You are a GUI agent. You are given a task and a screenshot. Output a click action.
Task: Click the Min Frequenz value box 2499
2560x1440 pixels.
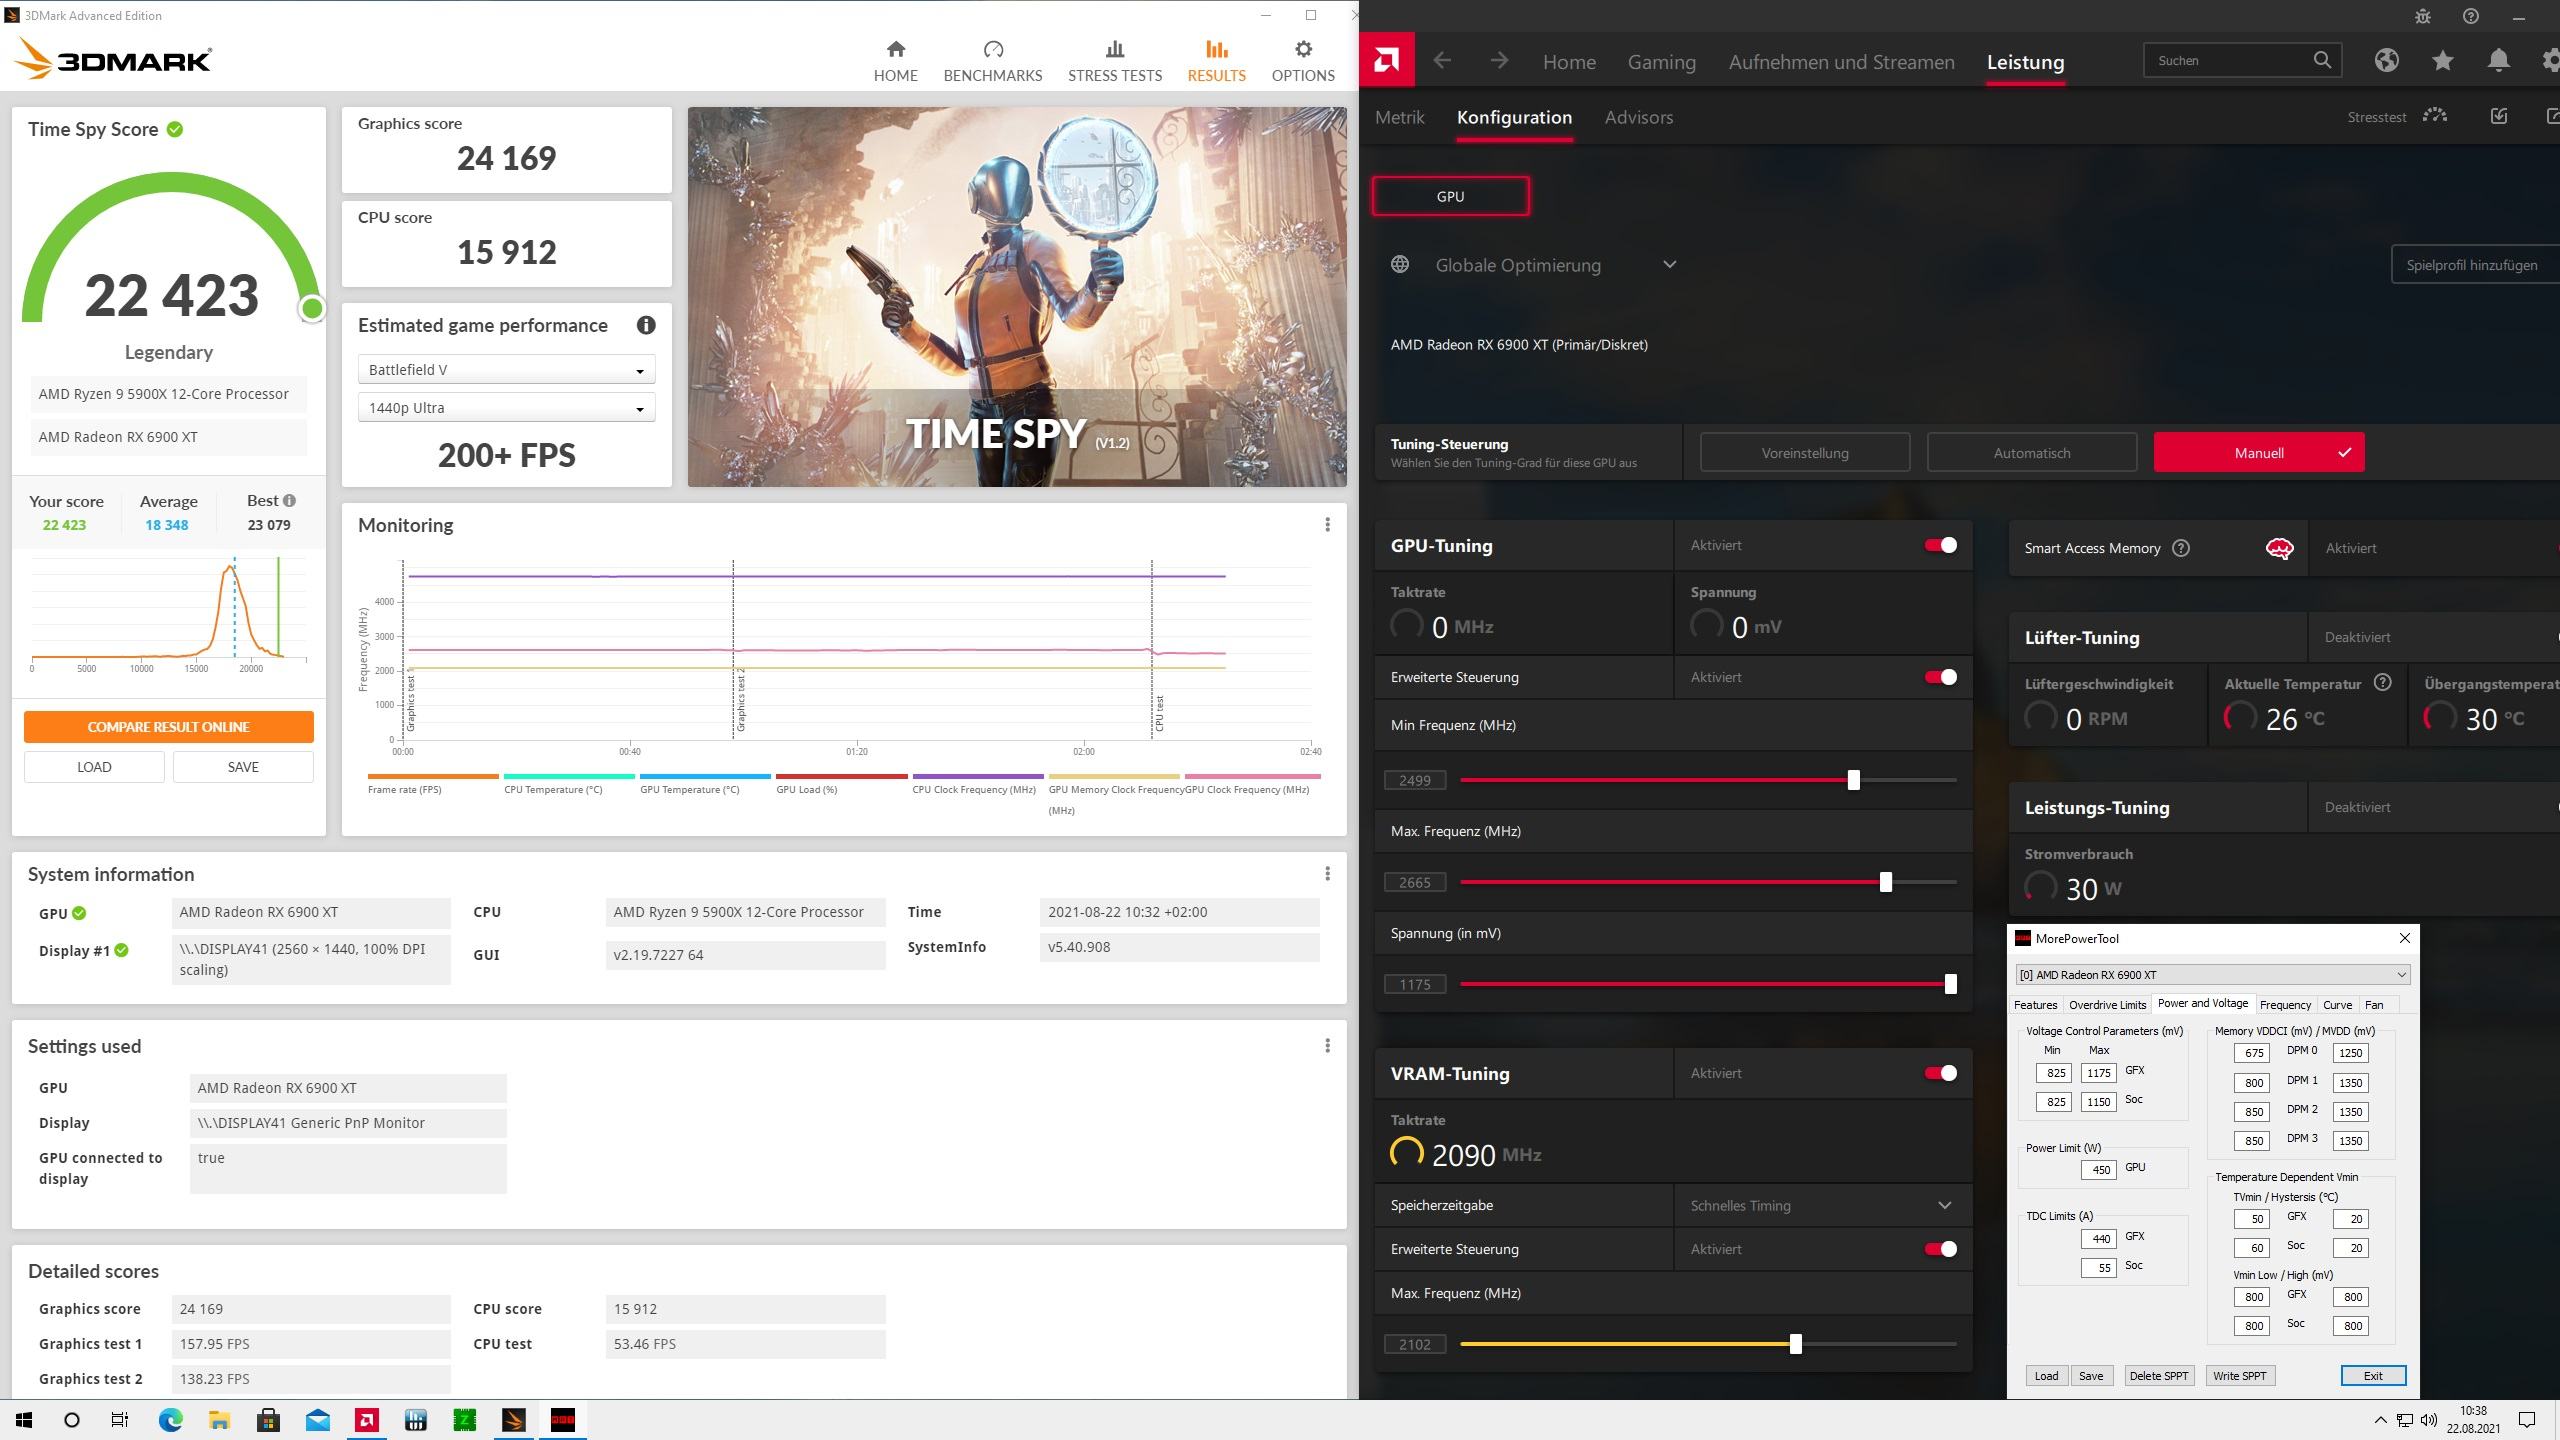pyautogui.click(x=1414, y=780)
